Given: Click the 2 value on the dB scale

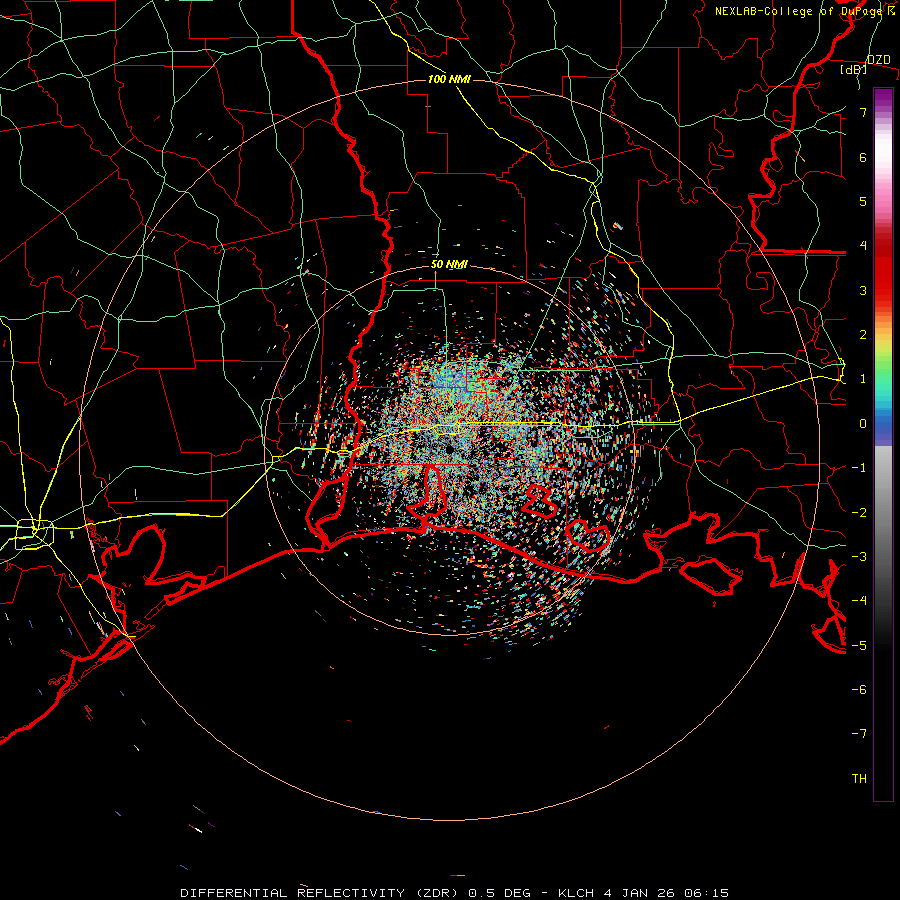Looking at the screenshot, I should pyautogui.click(x=863, y=335).
